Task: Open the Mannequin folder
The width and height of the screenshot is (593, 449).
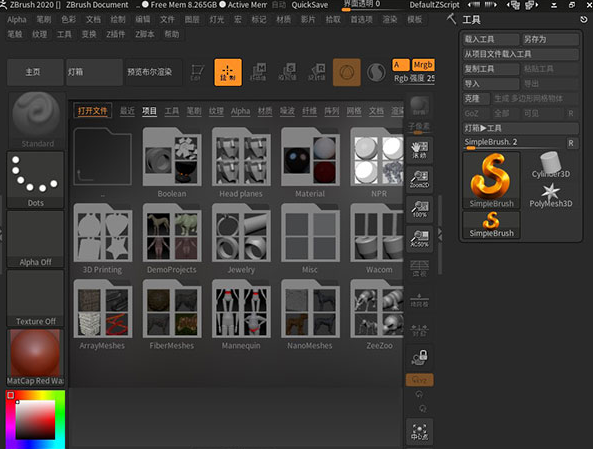Action: click(x=241, y=315)
